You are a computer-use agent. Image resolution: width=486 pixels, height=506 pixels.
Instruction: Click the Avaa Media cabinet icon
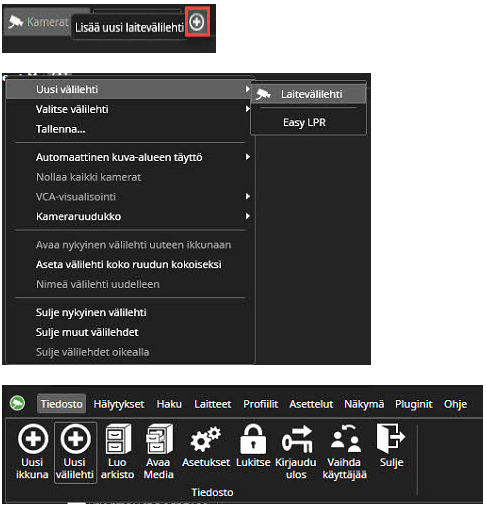(x=159, y=439)
